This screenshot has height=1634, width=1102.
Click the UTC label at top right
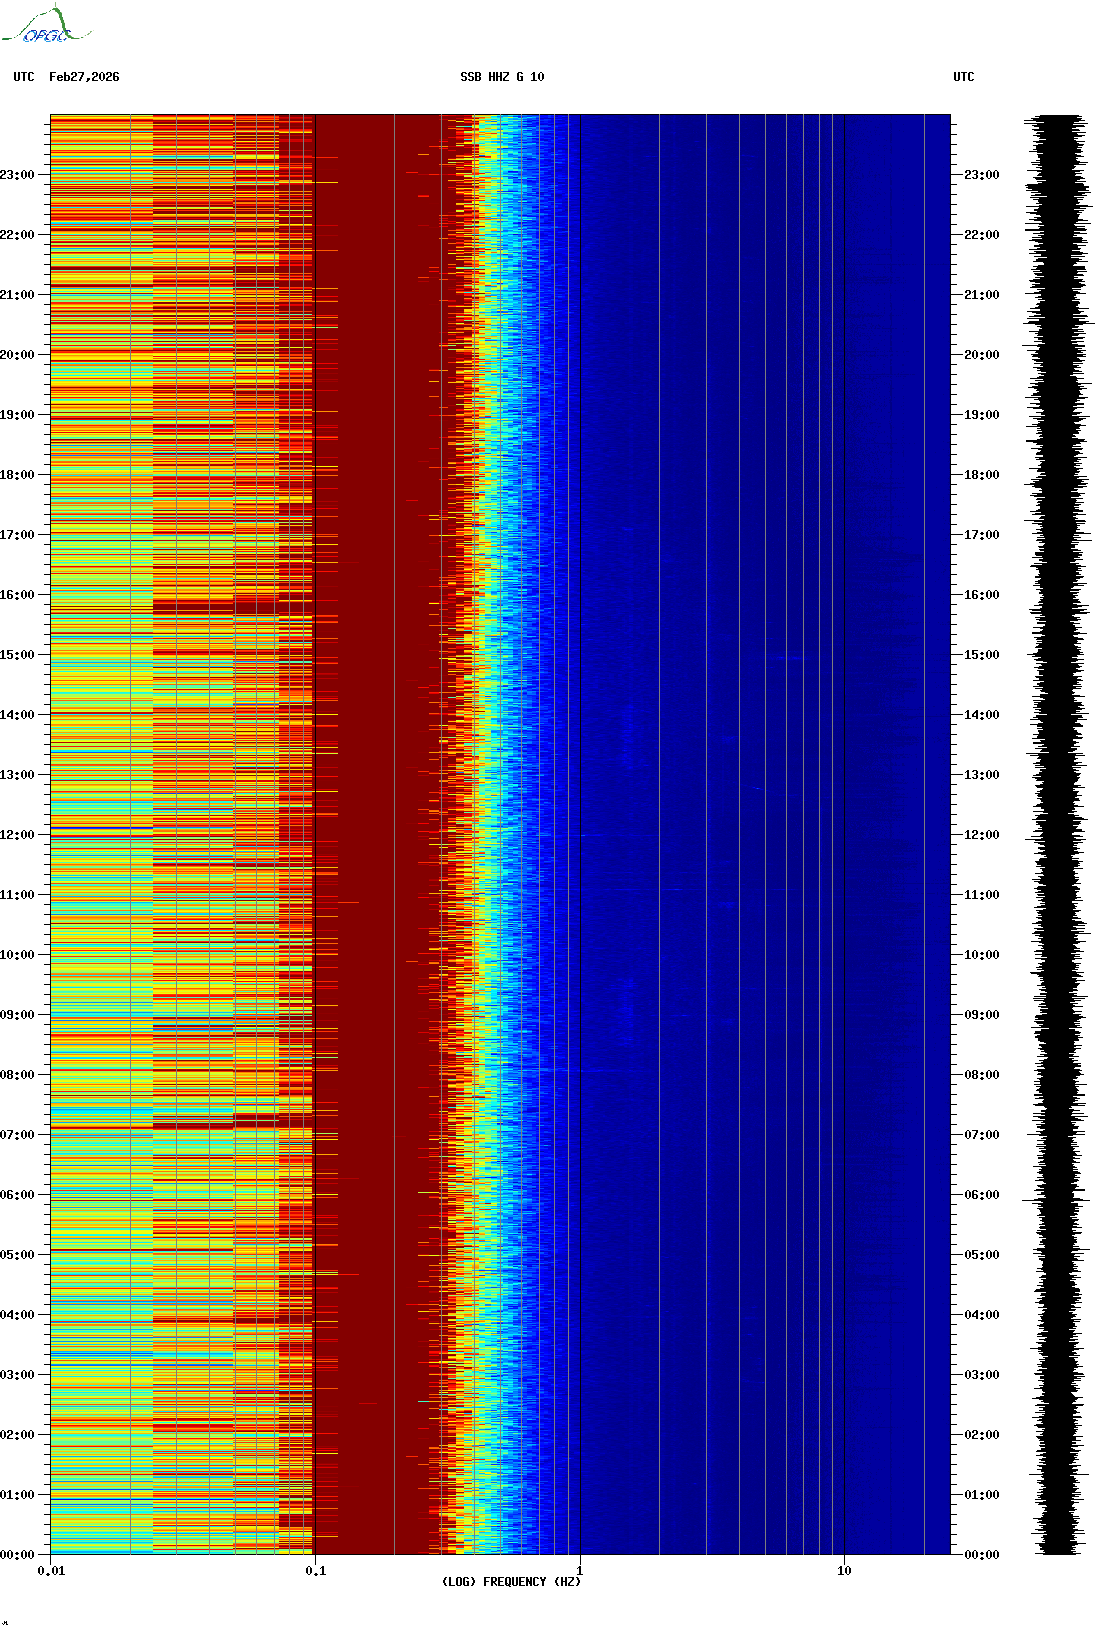963,77
